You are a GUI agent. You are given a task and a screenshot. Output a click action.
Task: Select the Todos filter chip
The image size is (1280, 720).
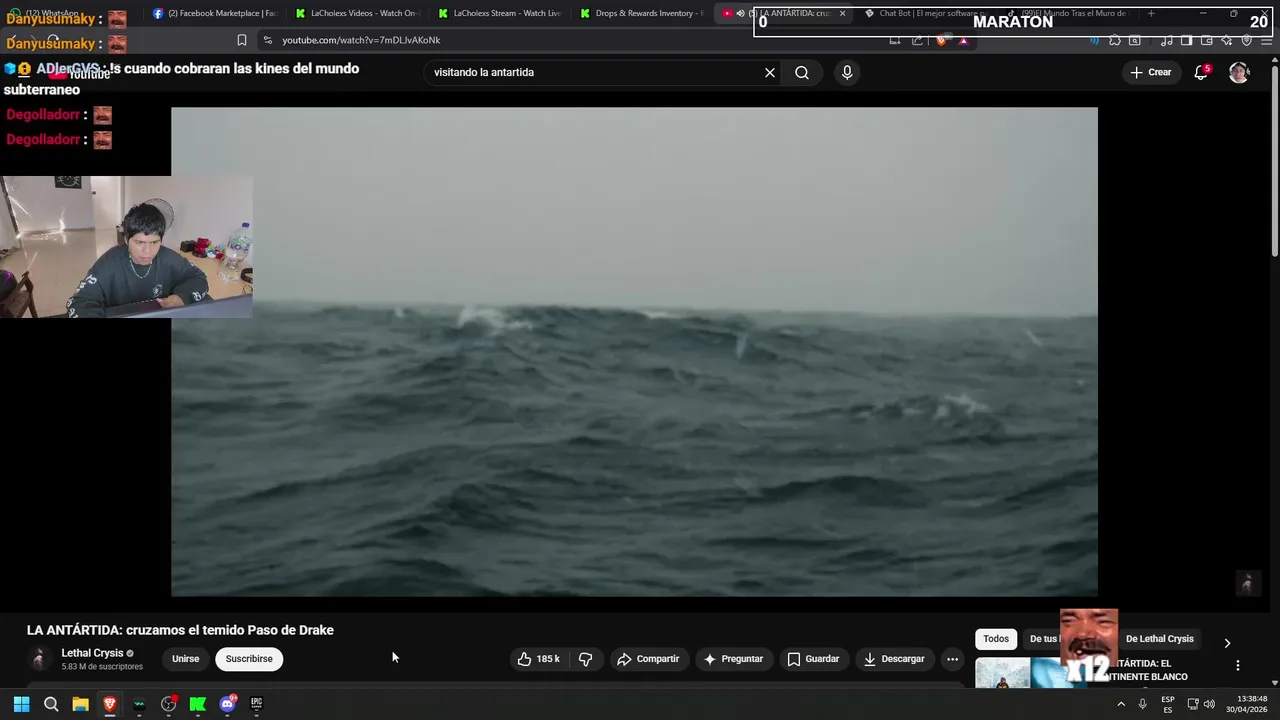pos(996,639)
